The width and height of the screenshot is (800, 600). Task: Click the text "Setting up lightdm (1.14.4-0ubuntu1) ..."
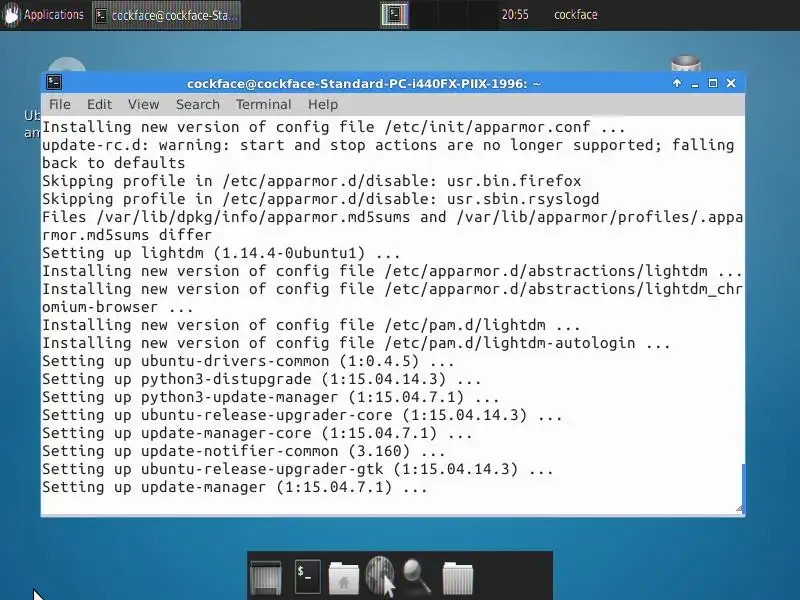[221, 253]
